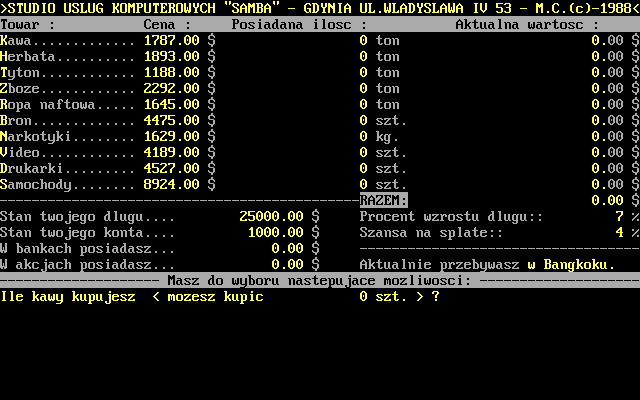Click the Procent wzrostu dlugu value
The height and width of the screenshot is (400, 640).
click(620, 216)
